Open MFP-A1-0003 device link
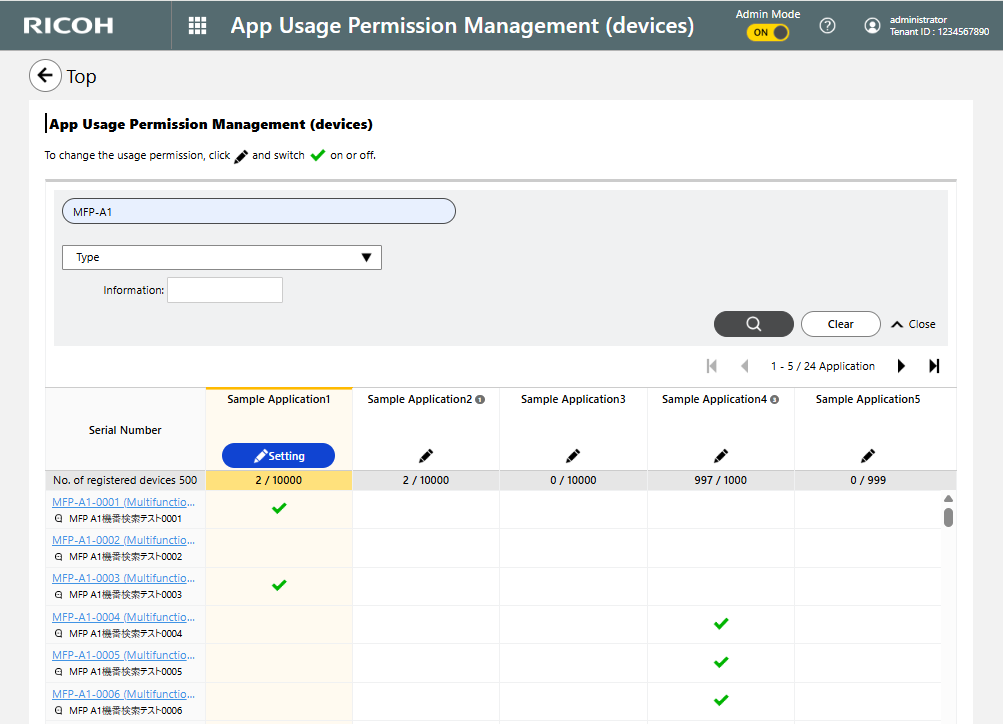 (123, 578)
